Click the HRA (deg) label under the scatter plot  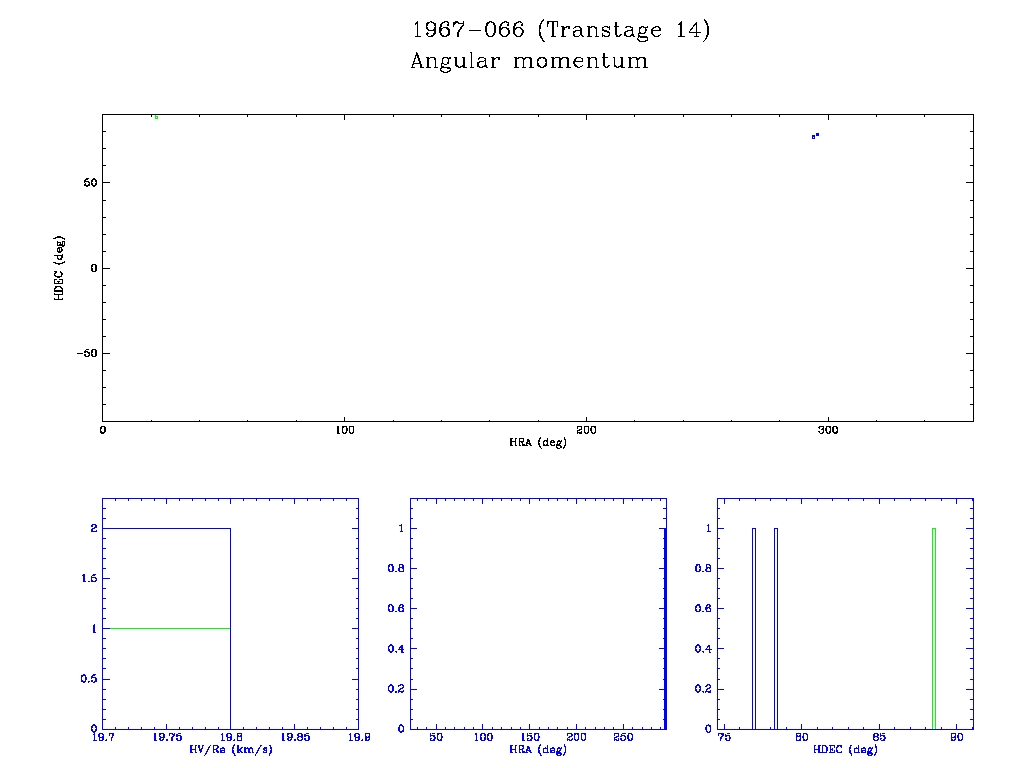538,442
